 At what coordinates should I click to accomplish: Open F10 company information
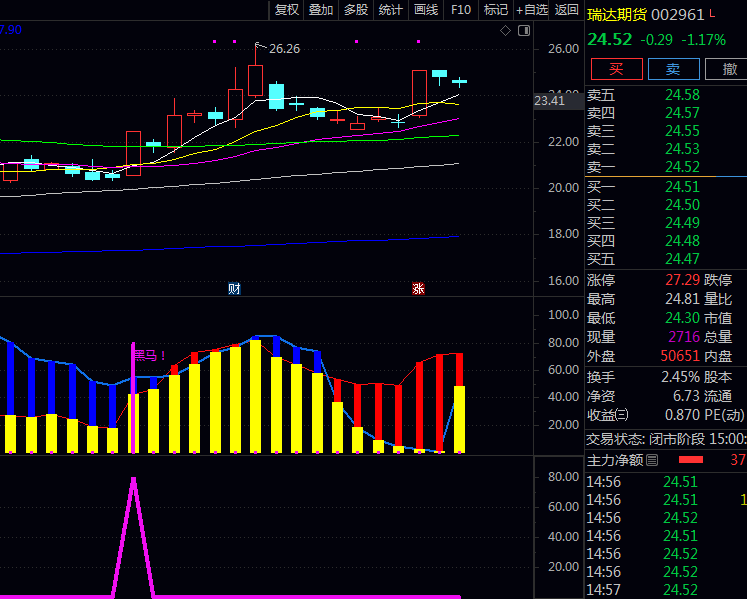click(461, 10)
